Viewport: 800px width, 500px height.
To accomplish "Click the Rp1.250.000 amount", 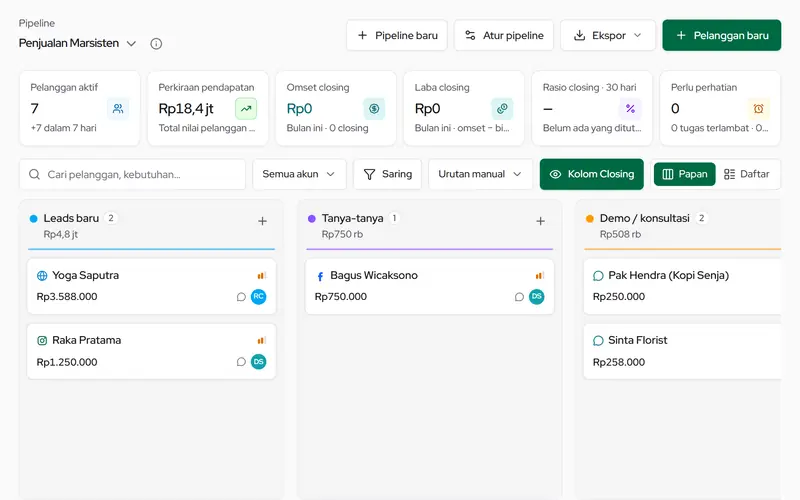I will pos(67,362).
